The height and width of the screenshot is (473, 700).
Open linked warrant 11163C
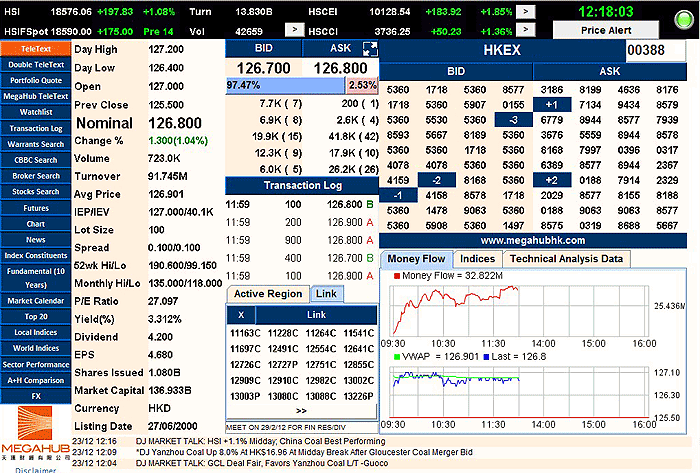click(x=246, y=333)
